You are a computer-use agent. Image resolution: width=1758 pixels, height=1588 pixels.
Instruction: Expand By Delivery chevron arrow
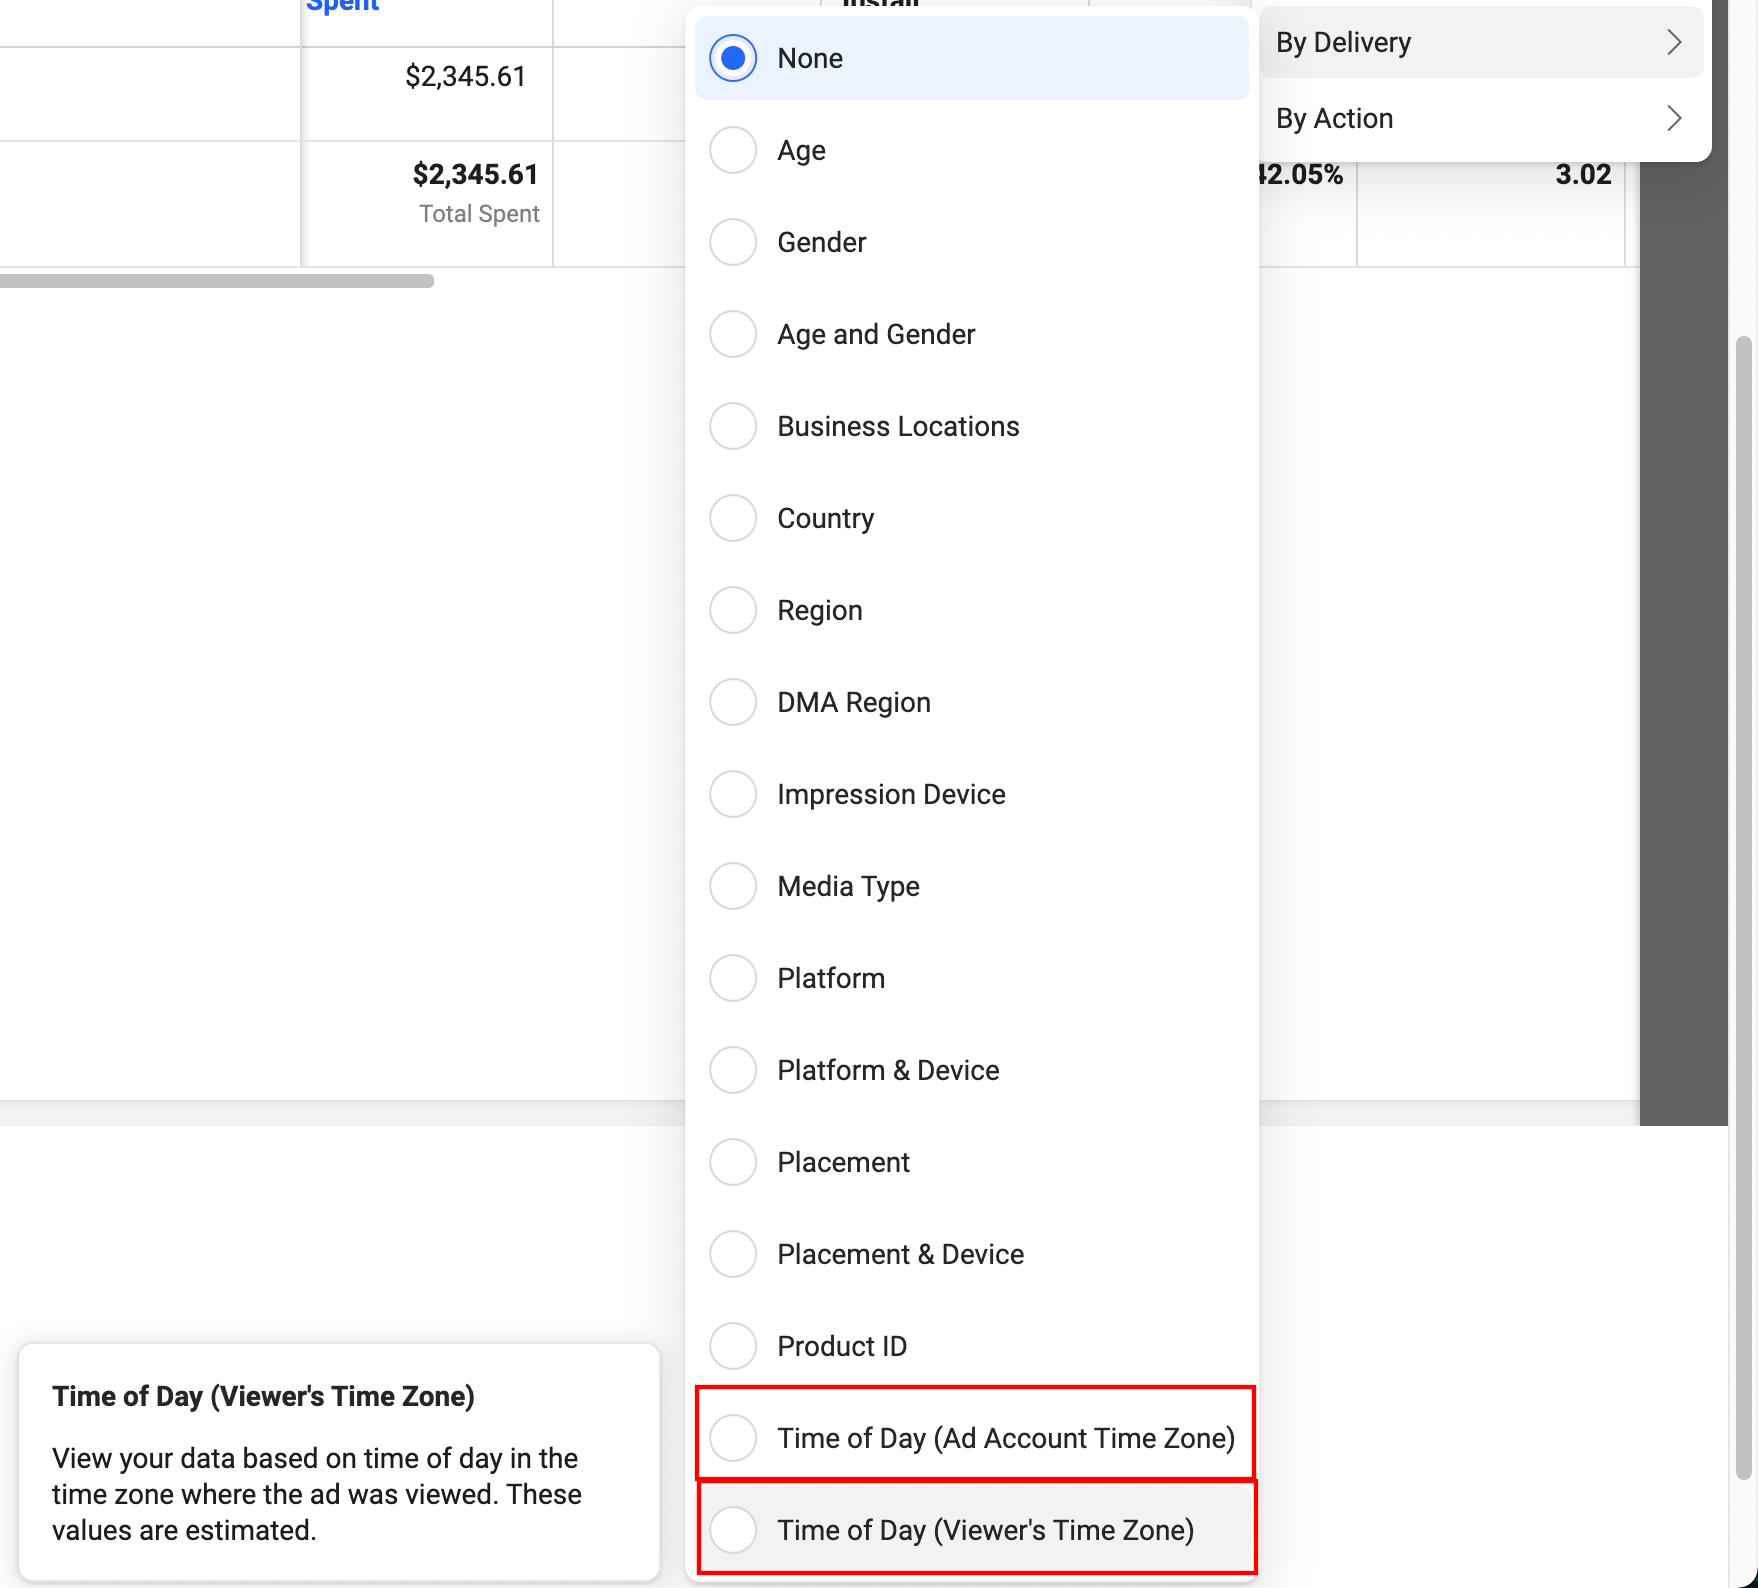pos(1674,42)
